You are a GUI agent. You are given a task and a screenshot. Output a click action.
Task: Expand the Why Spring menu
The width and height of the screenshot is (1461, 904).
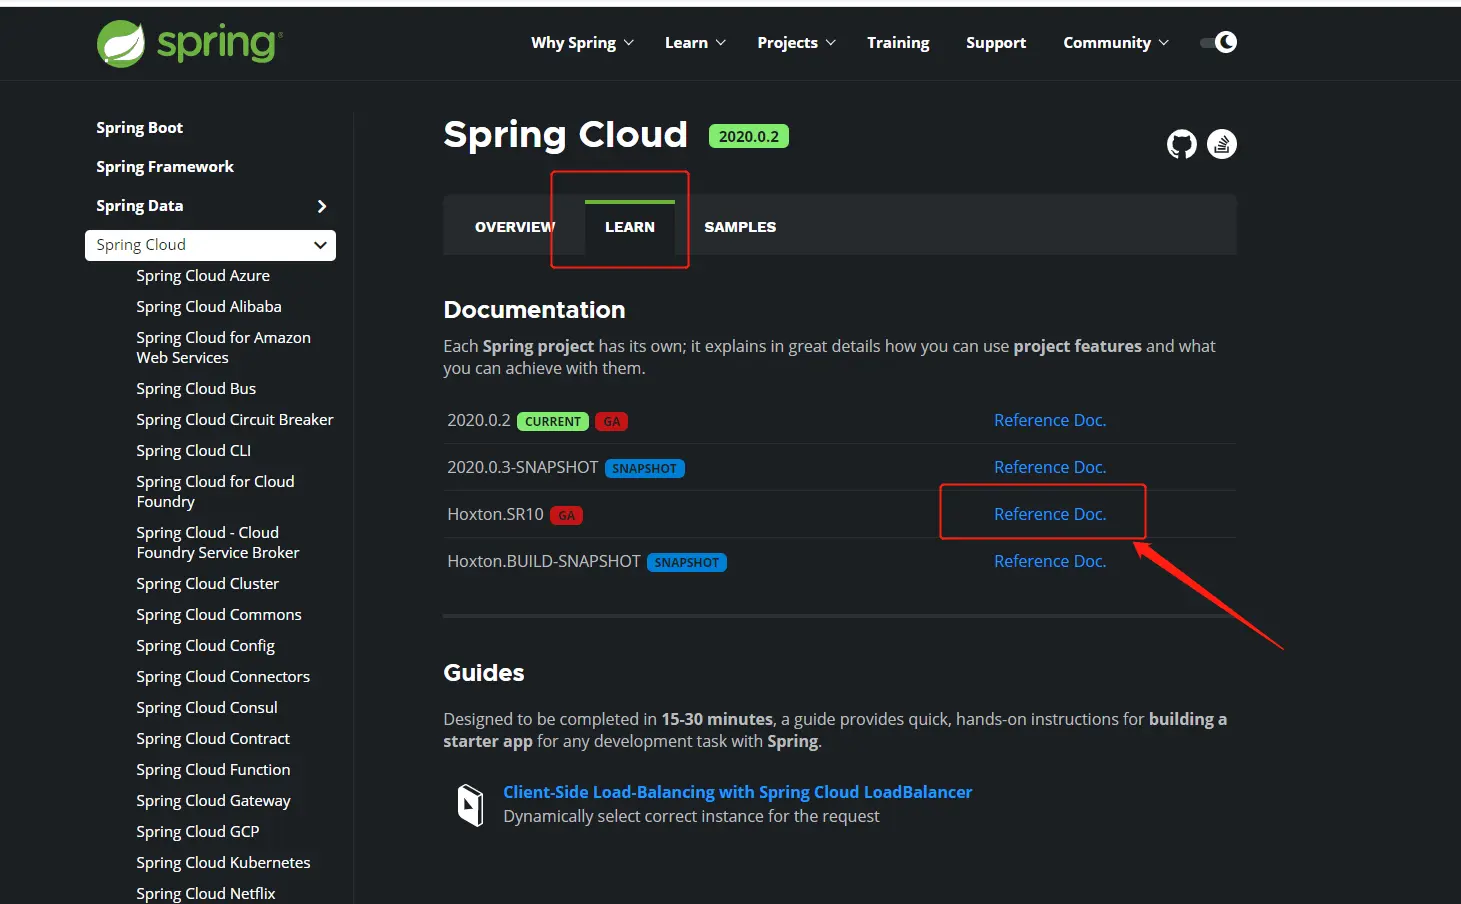(582, 43)
